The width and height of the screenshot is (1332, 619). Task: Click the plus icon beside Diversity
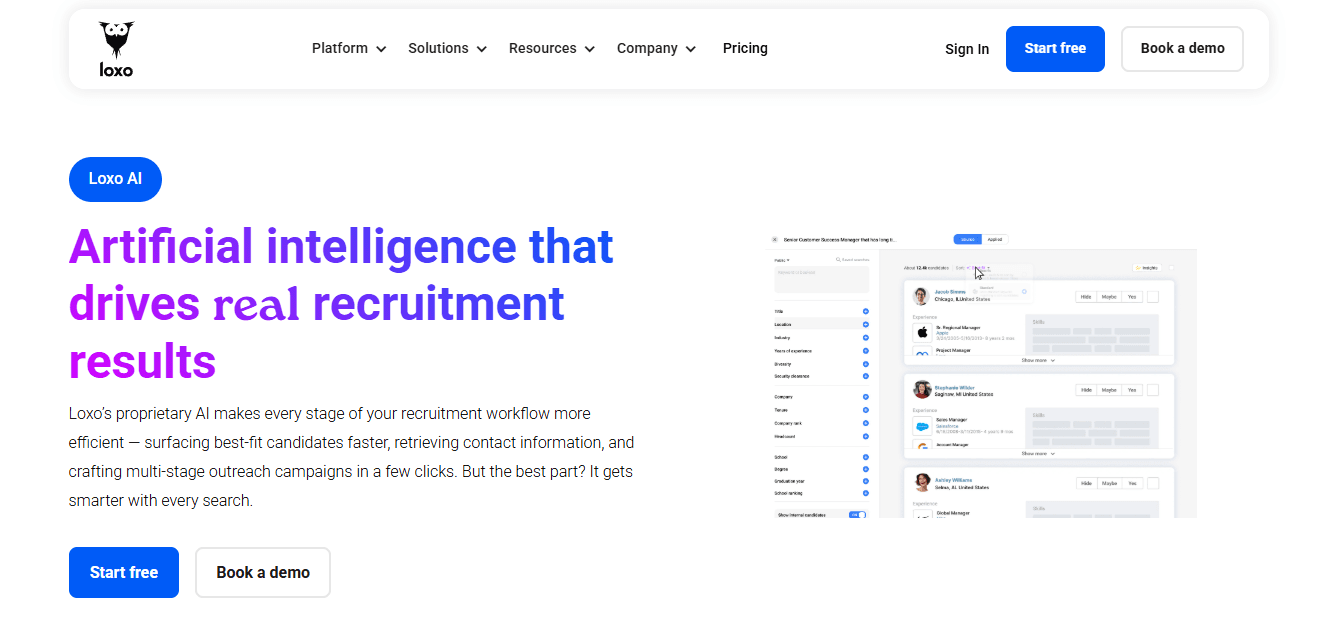[x=866, y=364]
